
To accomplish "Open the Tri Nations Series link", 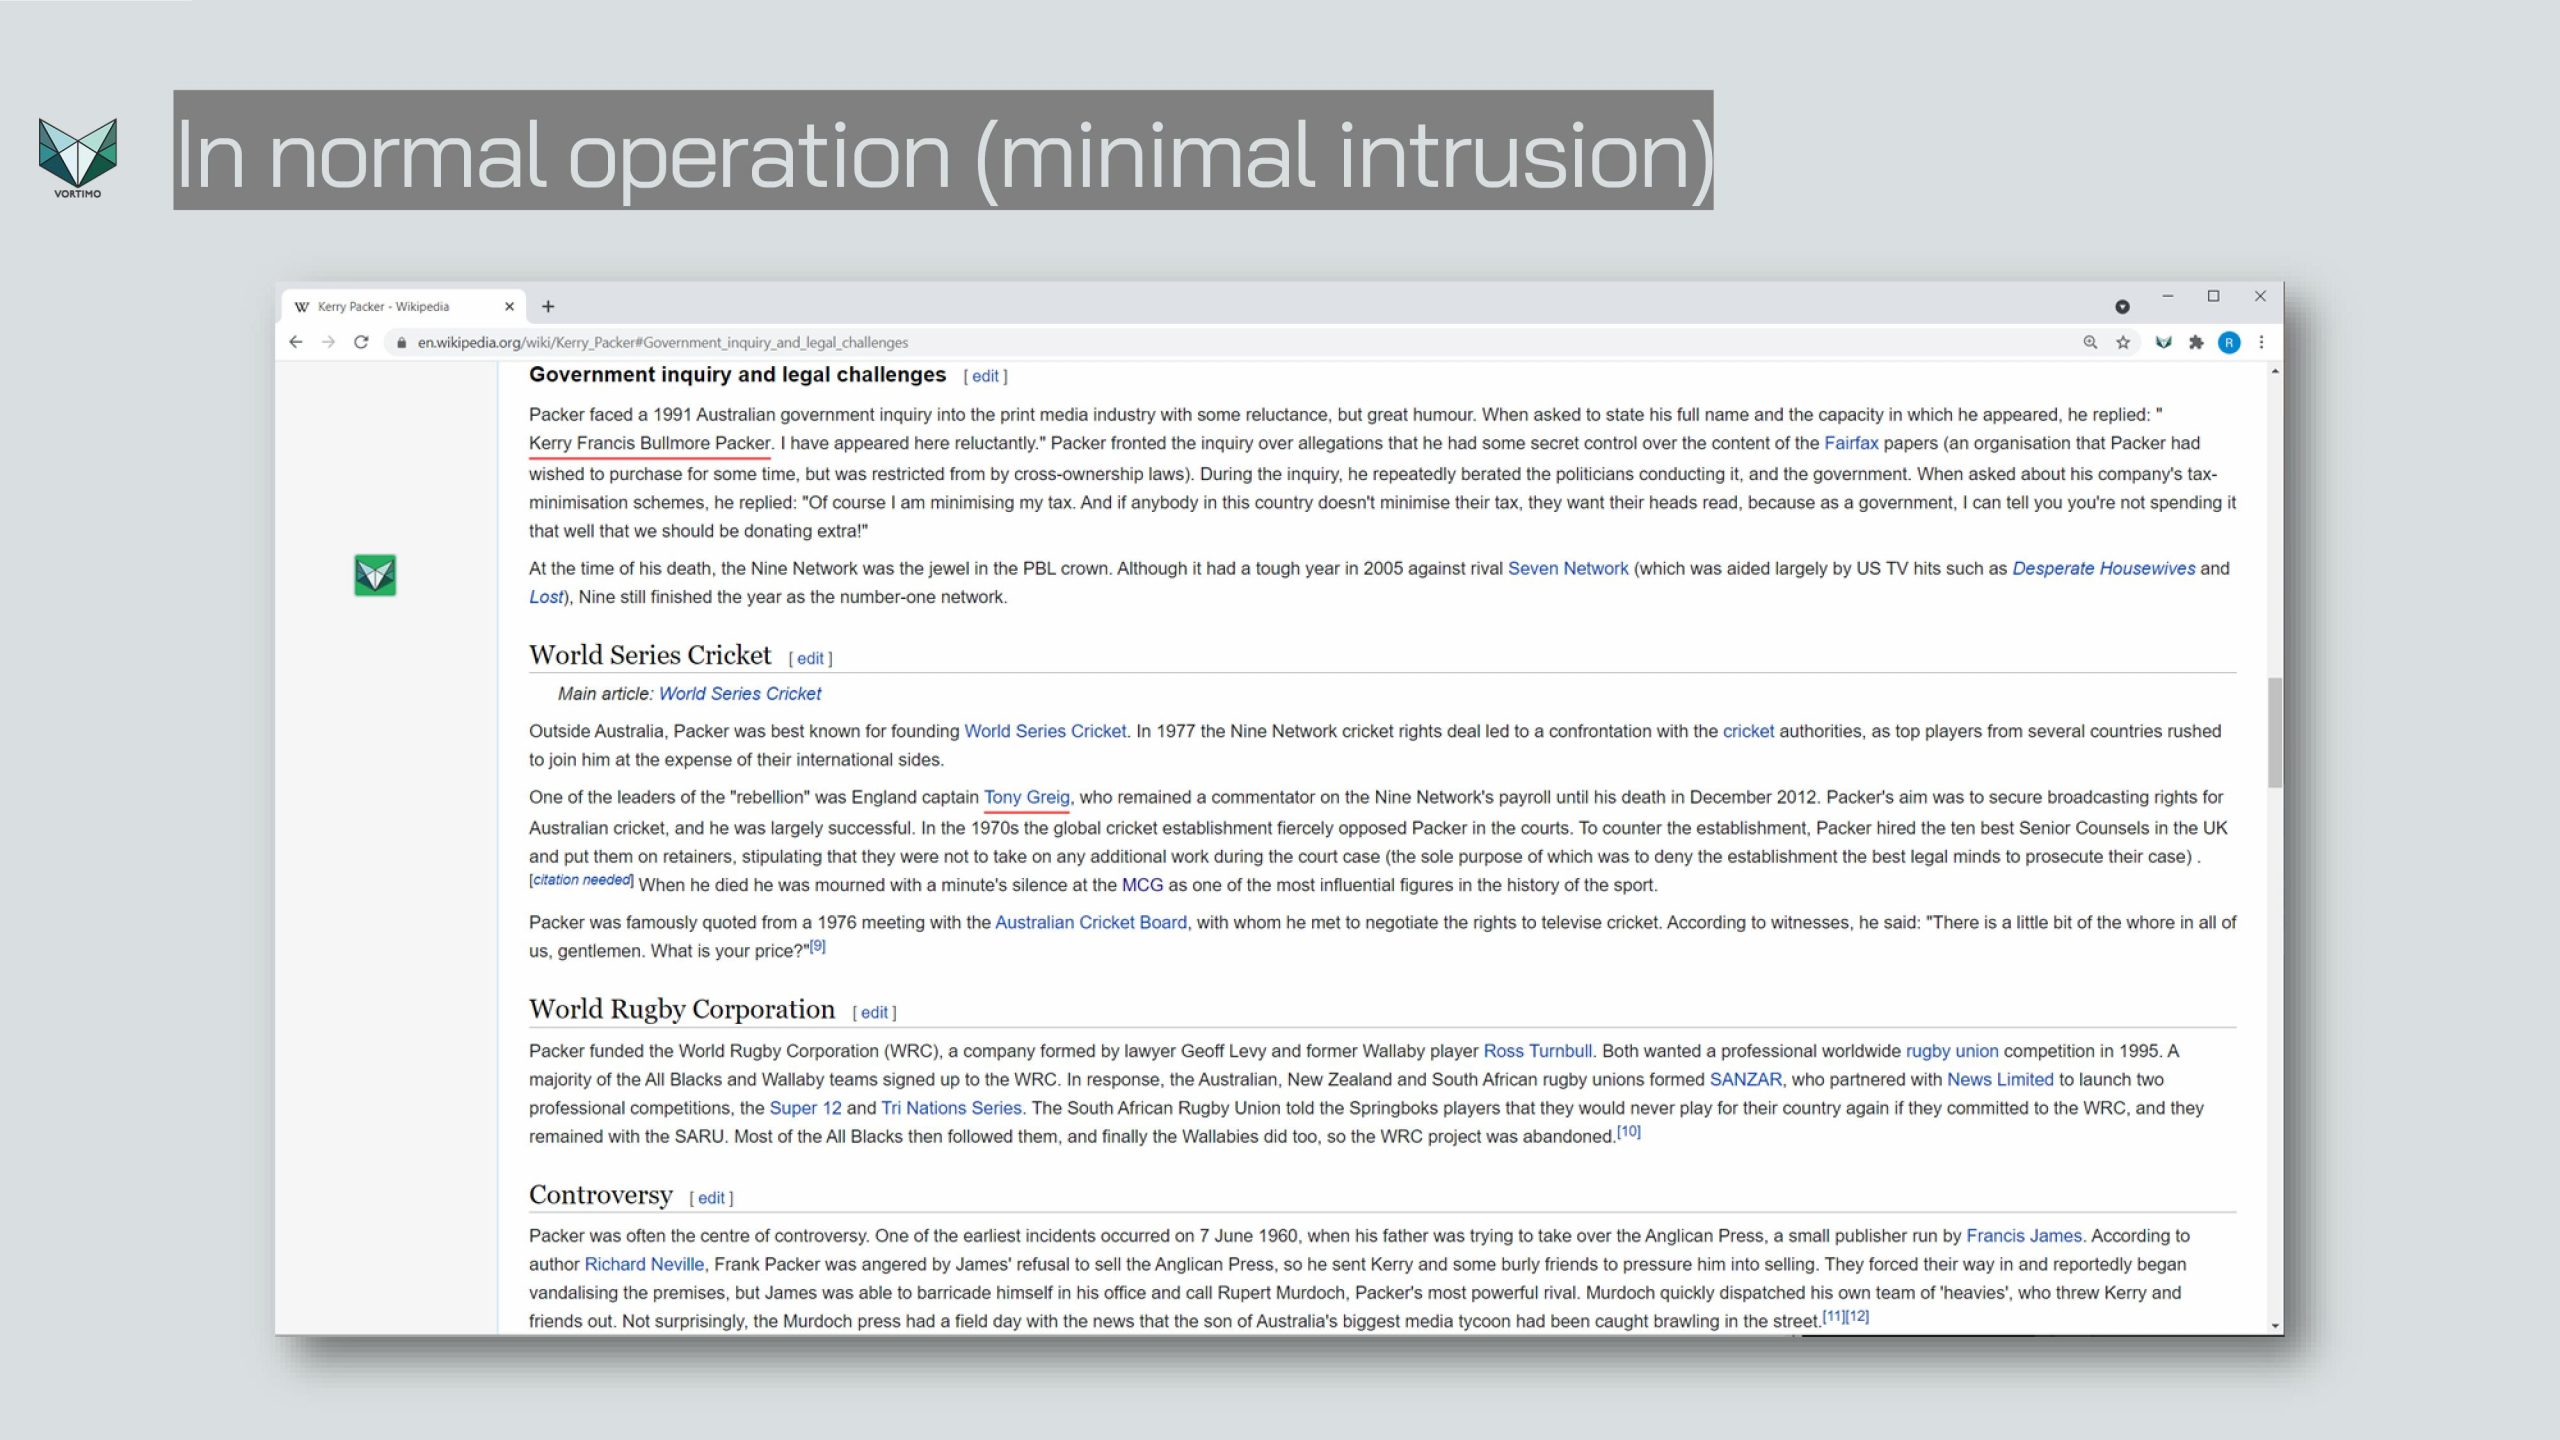I will 951,1108.
